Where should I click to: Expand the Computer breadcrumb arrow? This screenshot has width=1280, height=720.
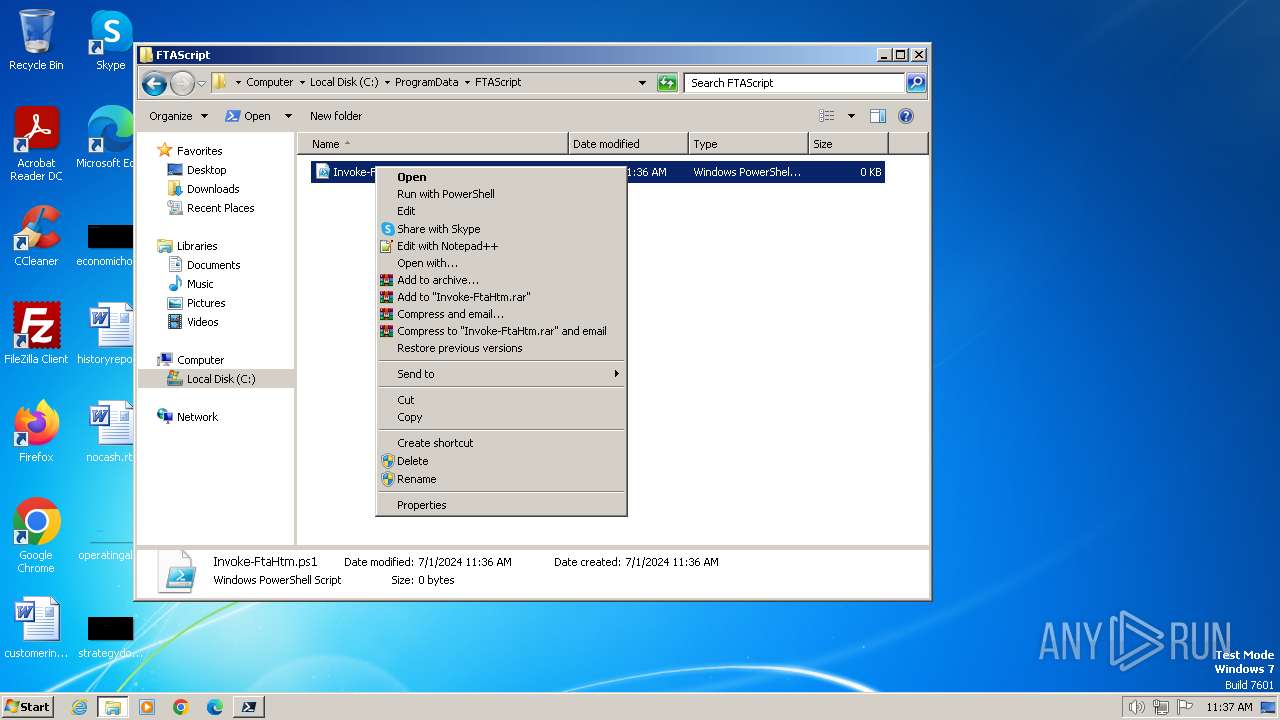tap(301, 83)
